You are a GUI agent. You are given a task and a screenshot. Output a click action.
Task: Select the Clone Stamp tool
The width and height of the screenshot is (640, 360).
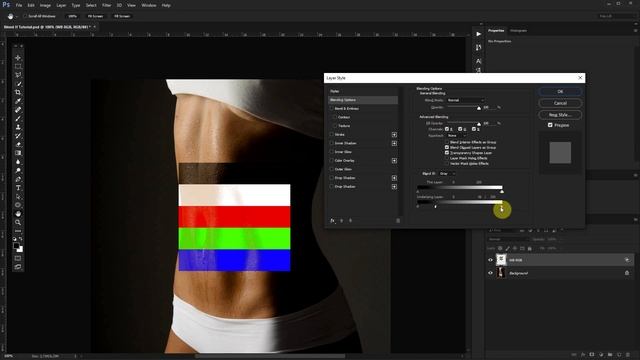tap(18, 127)
